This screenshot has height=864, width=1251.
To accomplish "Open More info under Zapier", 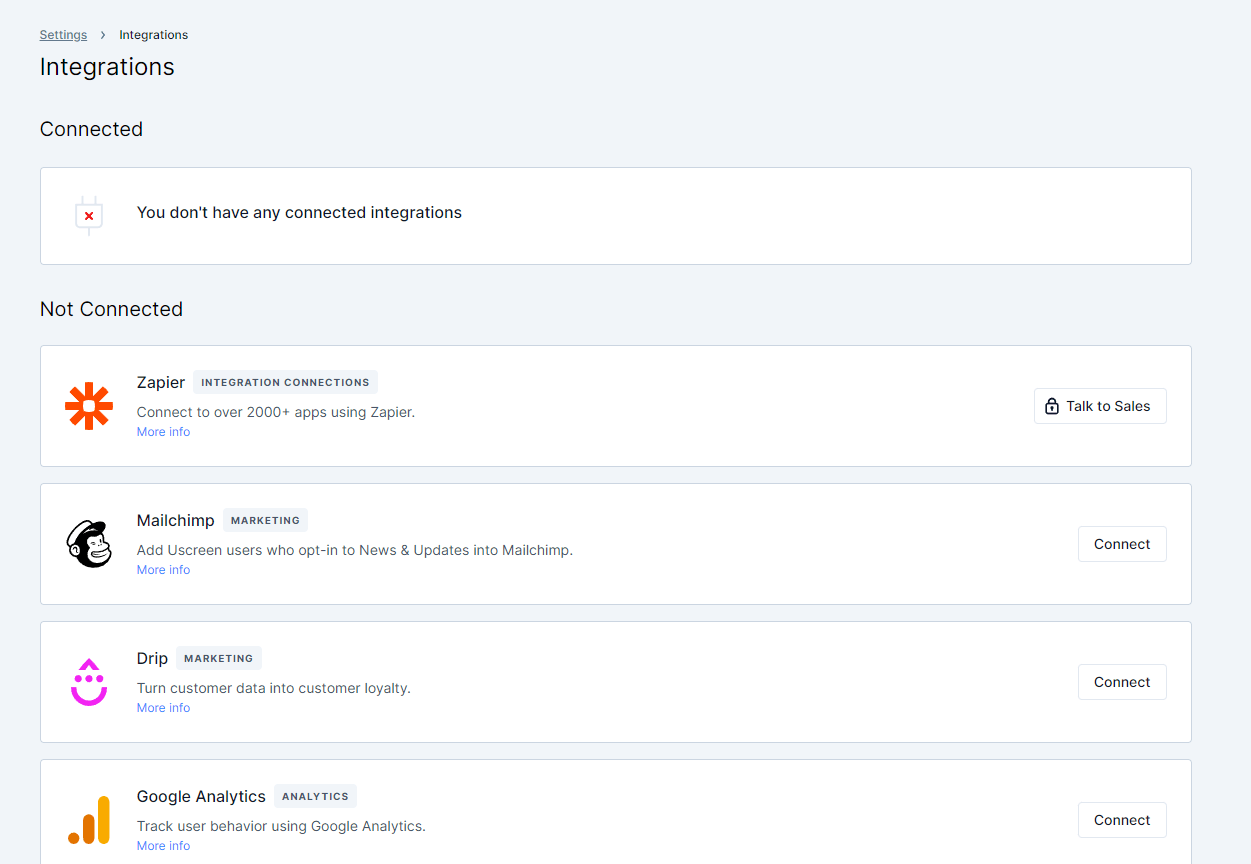I will (163, 431).
